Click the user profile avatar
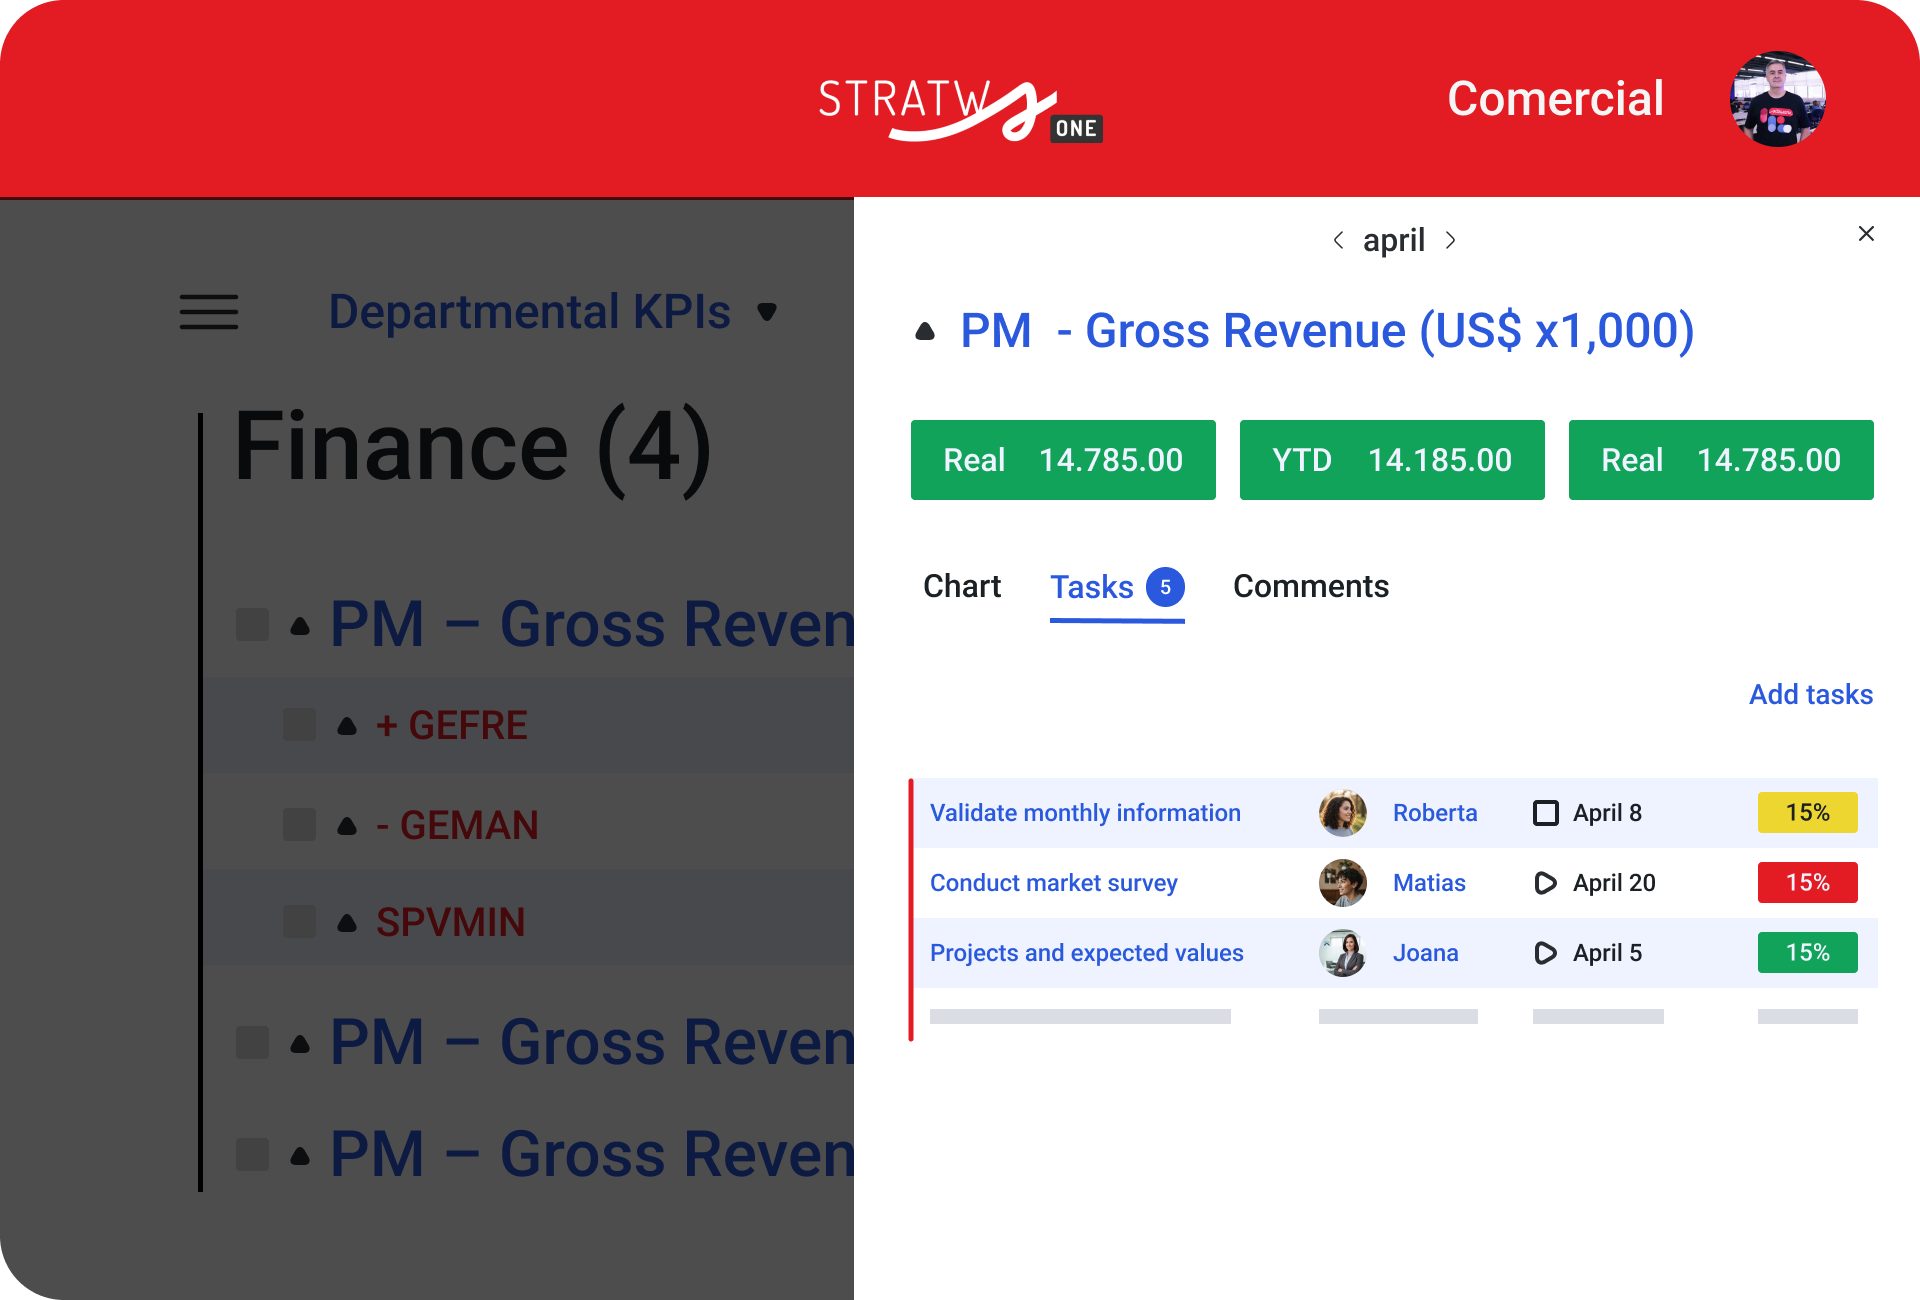Viewport: 1920px width, 1300px height. pos(1777,99)
